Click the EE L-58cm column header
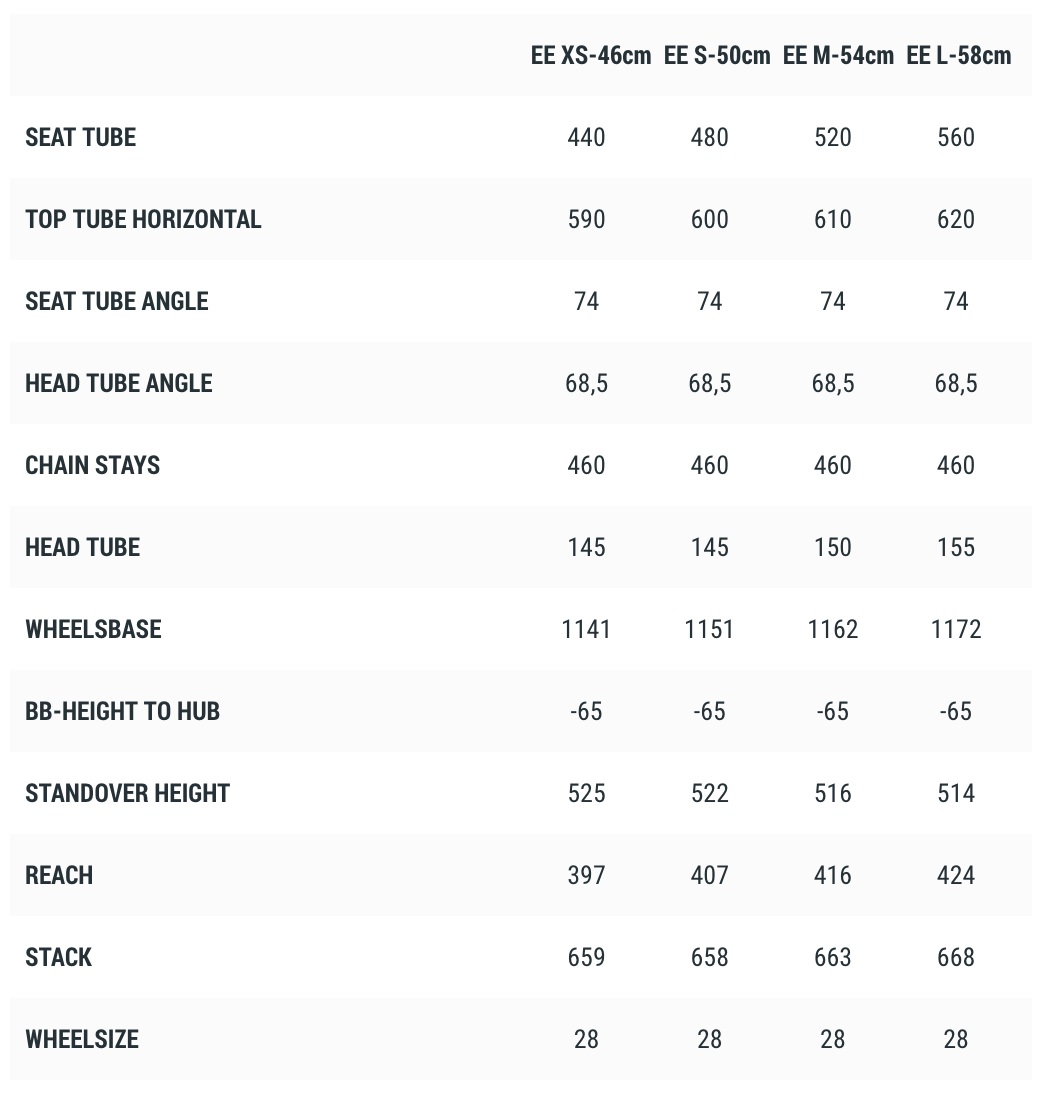 click(958, 56)
